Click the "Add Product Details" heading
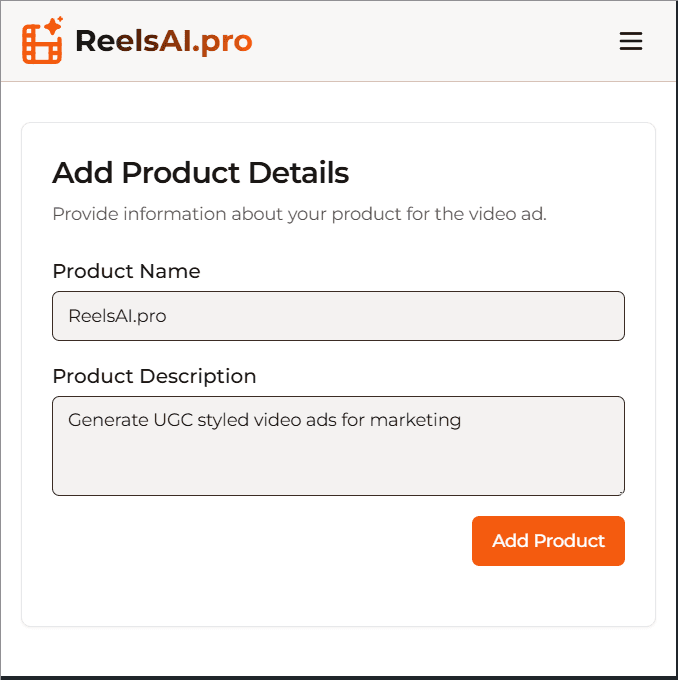 (200, 173)
